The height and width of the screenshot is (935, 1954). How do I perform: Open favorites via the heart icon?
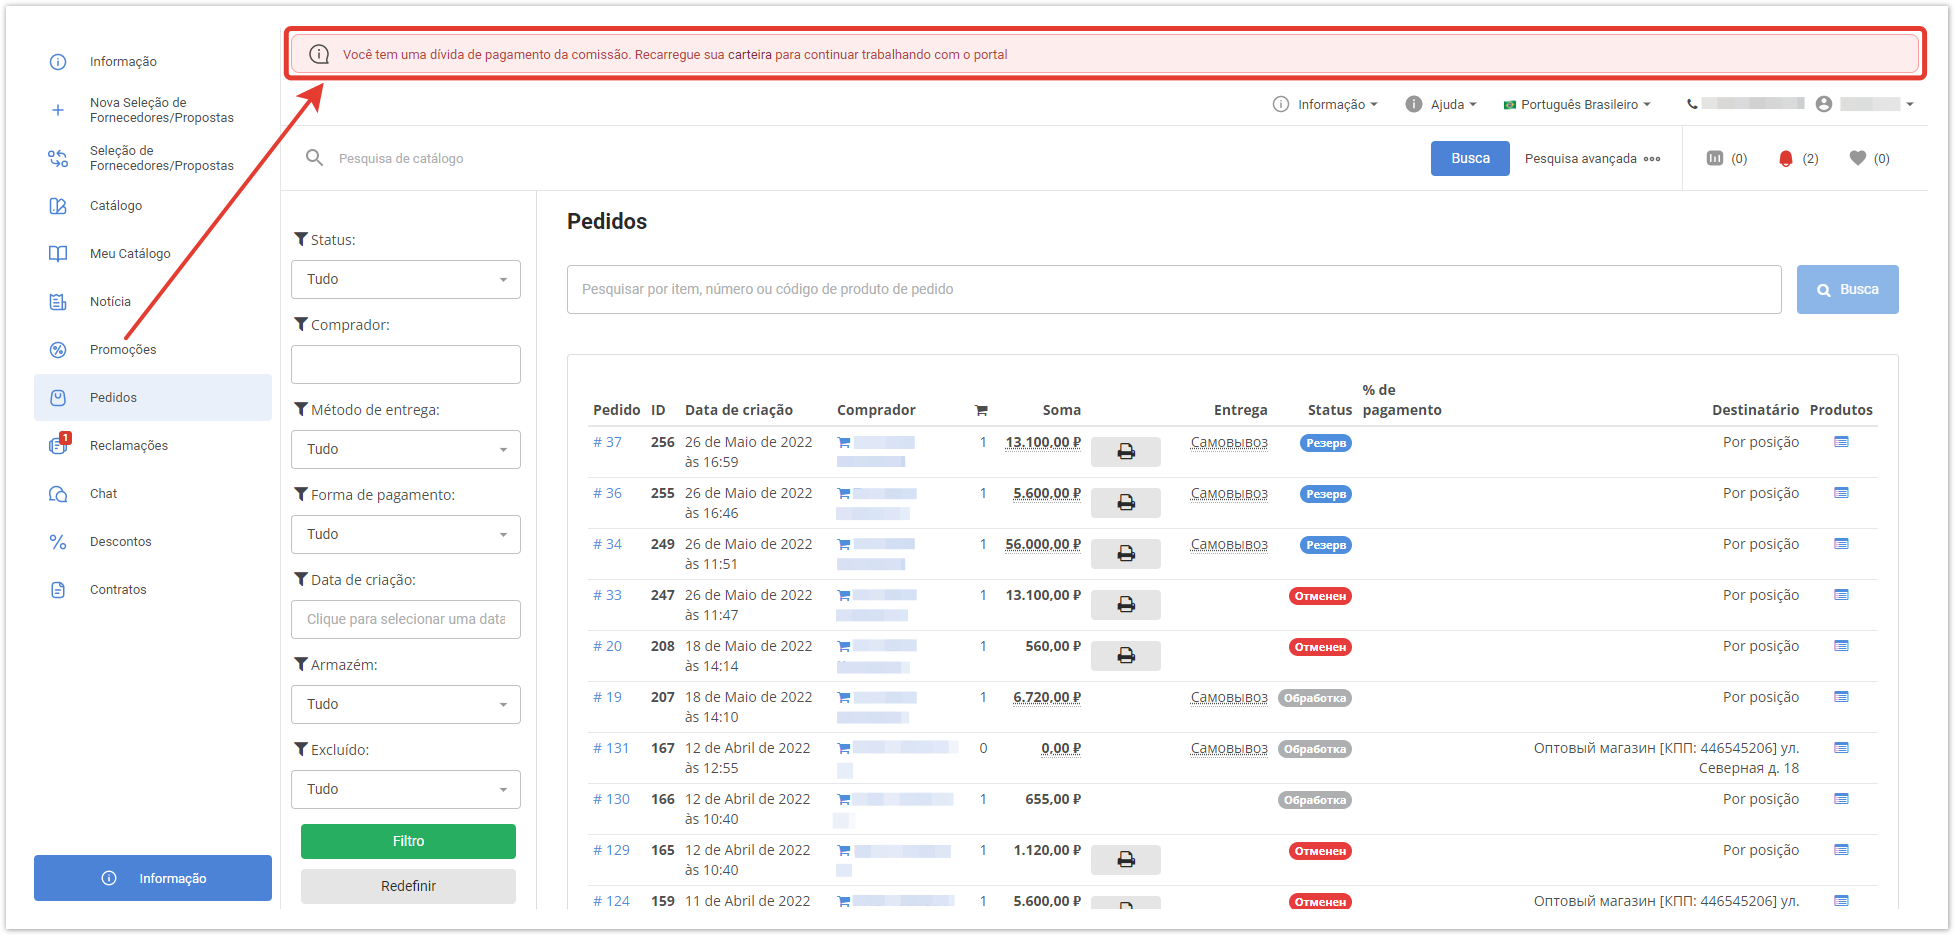[1857, 158]
